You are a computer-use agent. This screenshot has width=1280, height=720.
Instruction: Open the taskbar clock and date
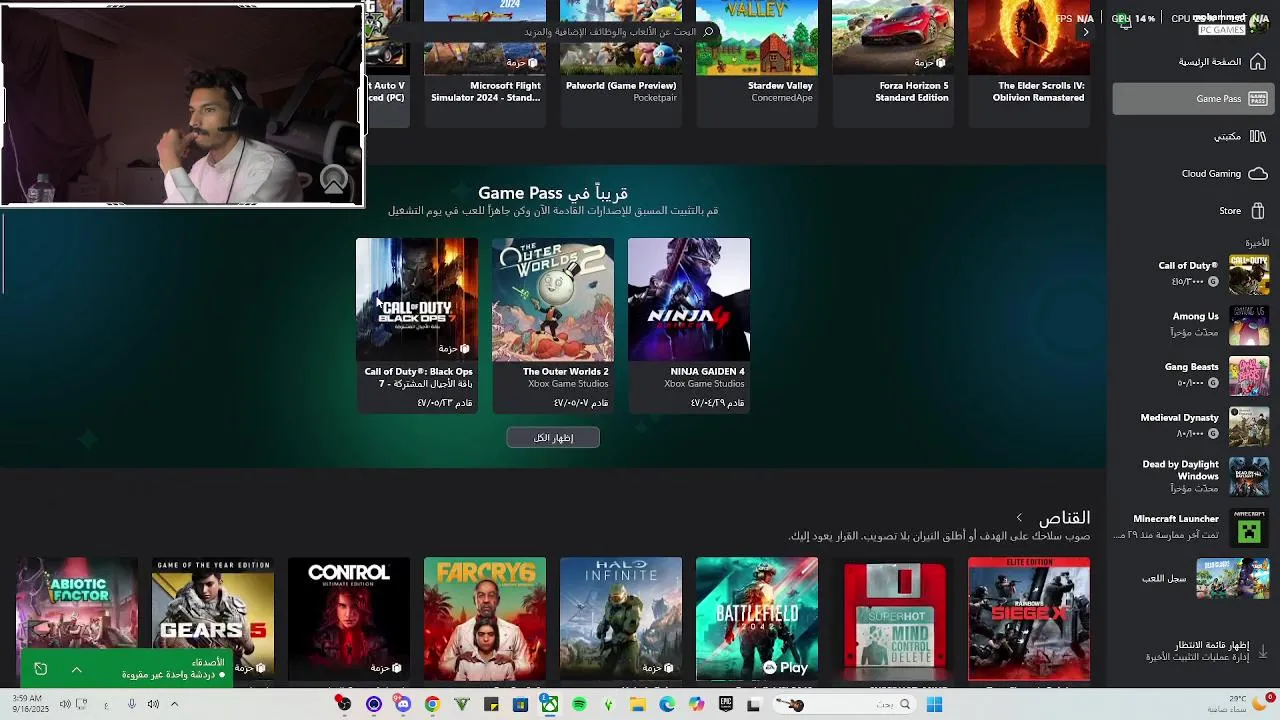30,704
